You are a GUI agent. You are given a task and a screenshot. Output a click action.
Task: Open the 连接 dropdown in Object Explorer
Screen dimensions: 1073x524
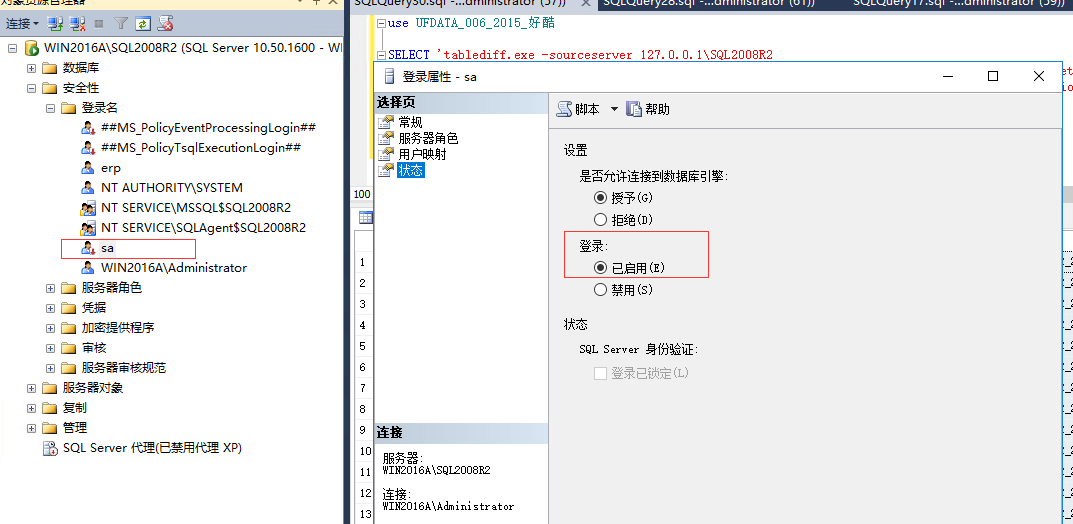coord(23,24)
